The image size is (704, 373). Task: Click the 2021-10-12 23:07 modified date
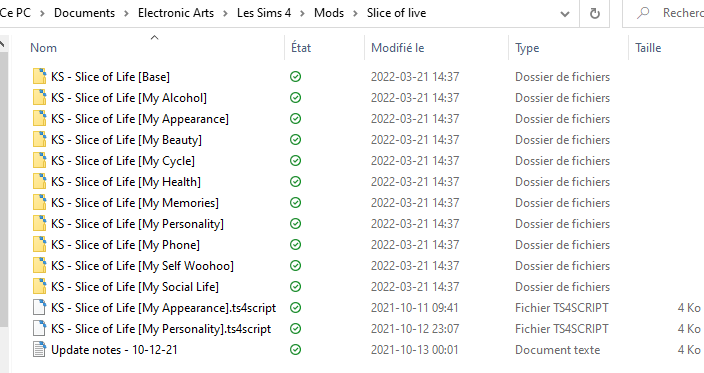(414, 329)
